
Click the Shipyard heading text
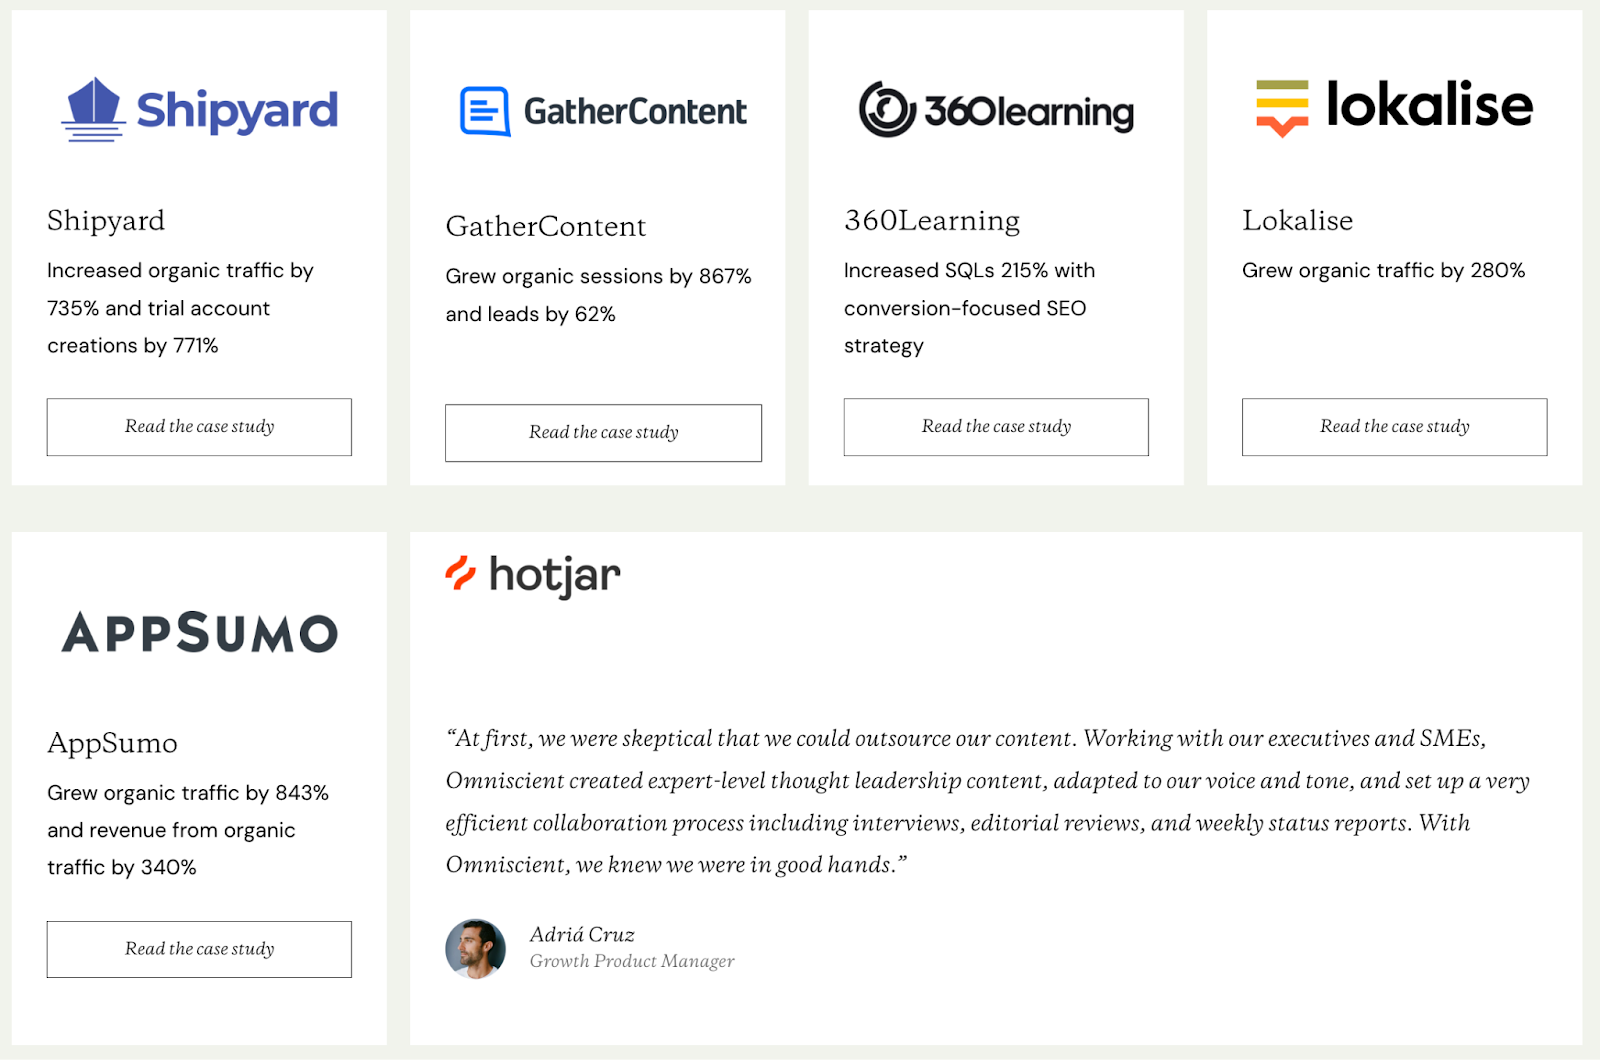105,221
